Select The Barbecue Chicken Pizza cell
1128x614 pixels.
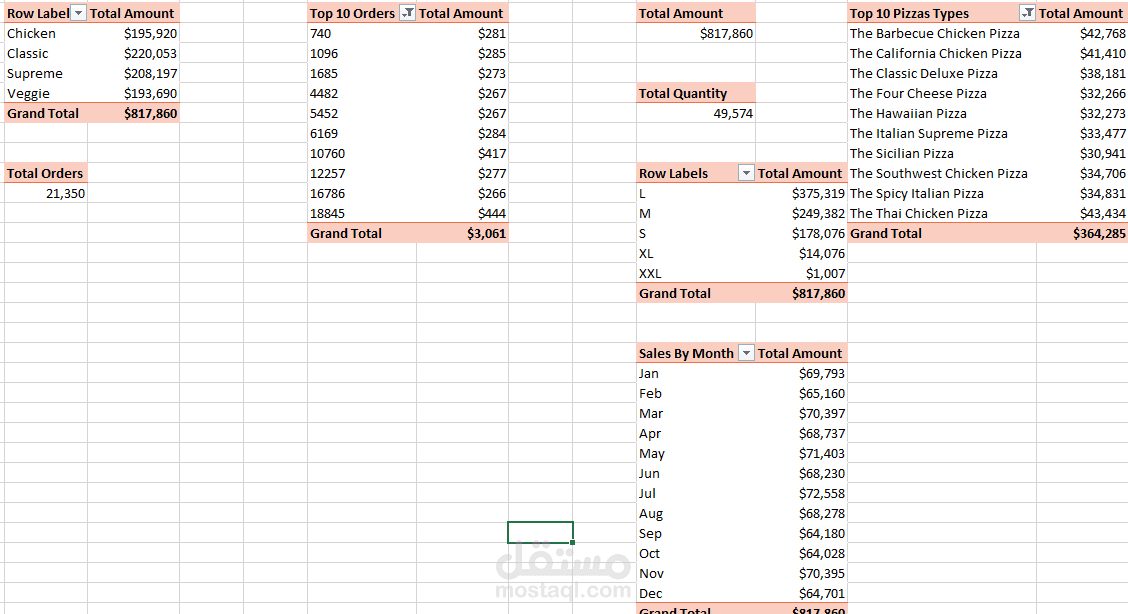(942, 33)
